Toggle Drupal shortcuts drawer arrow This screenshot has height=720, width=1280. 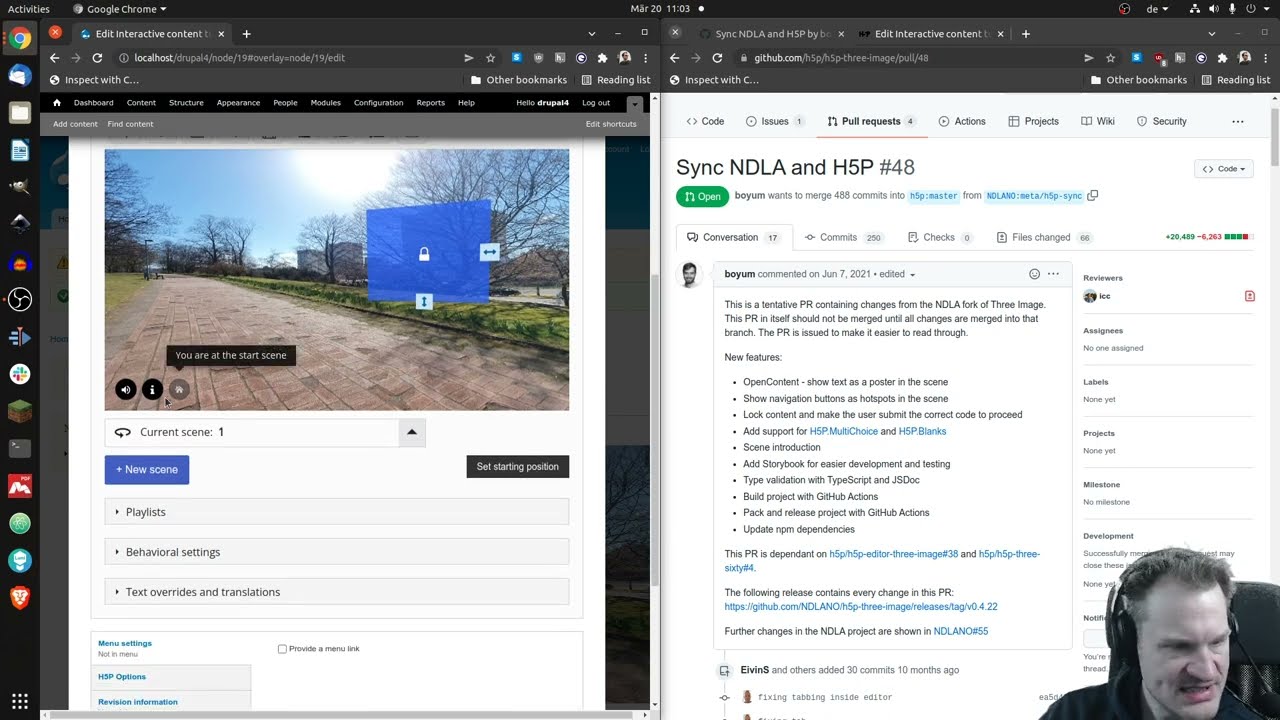tap(634, 103)
